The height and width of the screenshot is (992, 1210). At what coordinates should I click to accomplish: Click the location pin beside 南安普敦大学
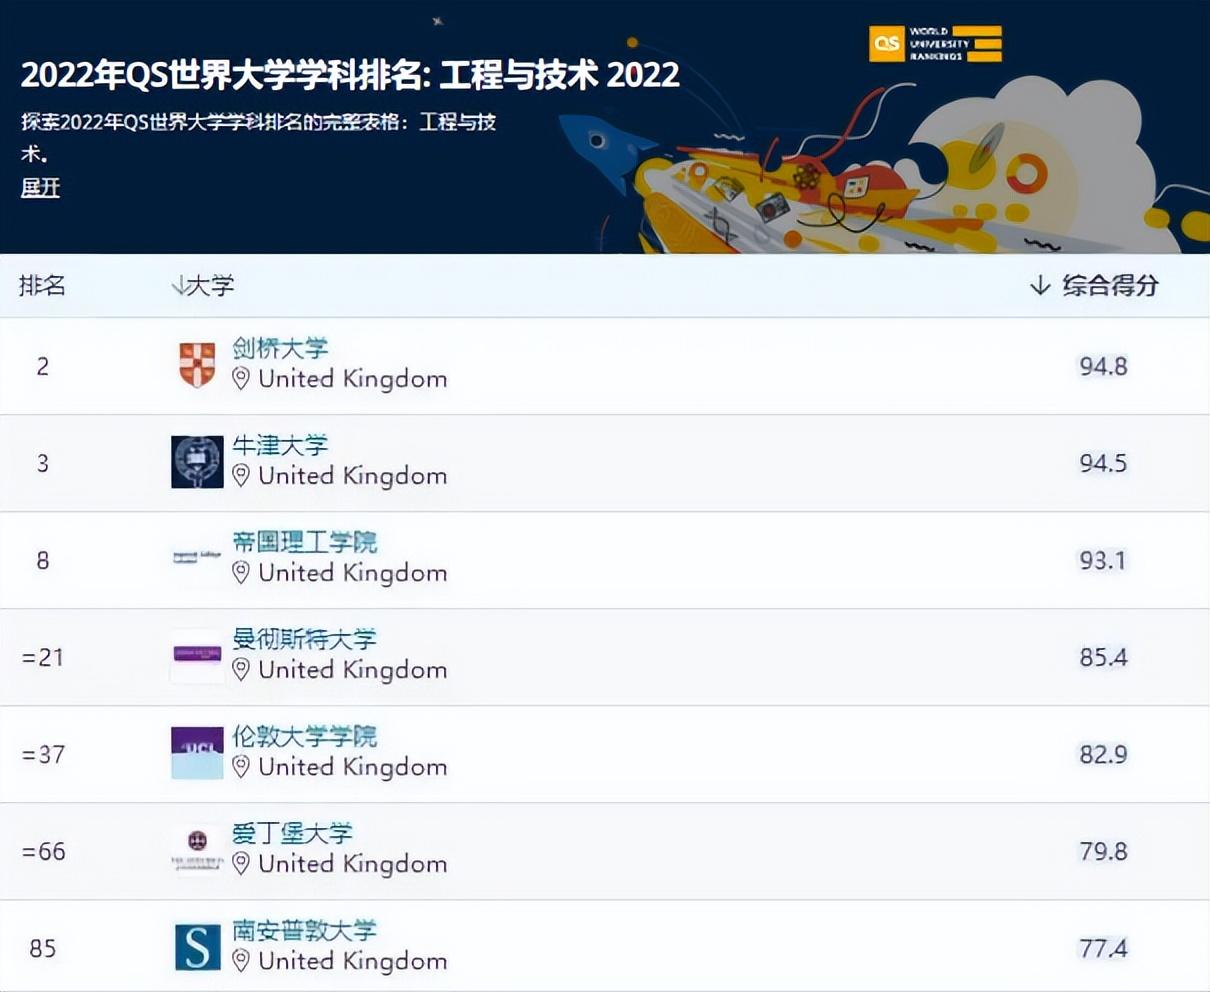pyautogui.click(x=241, y=961)
